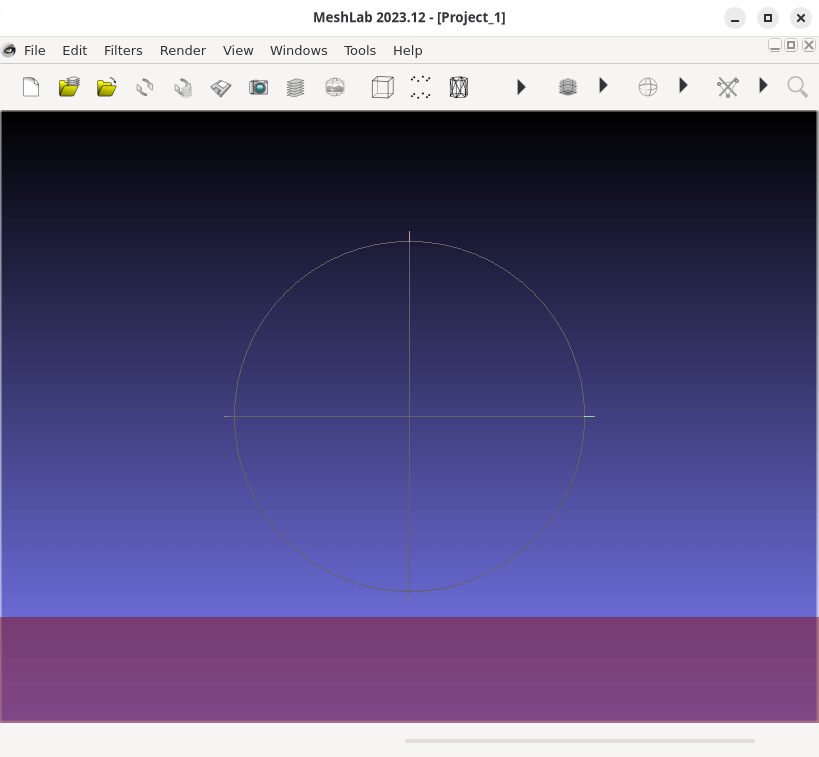Toggle the points rendering dots icon
This screenshot has height=757, width=819.
click(x=420, y=87)
